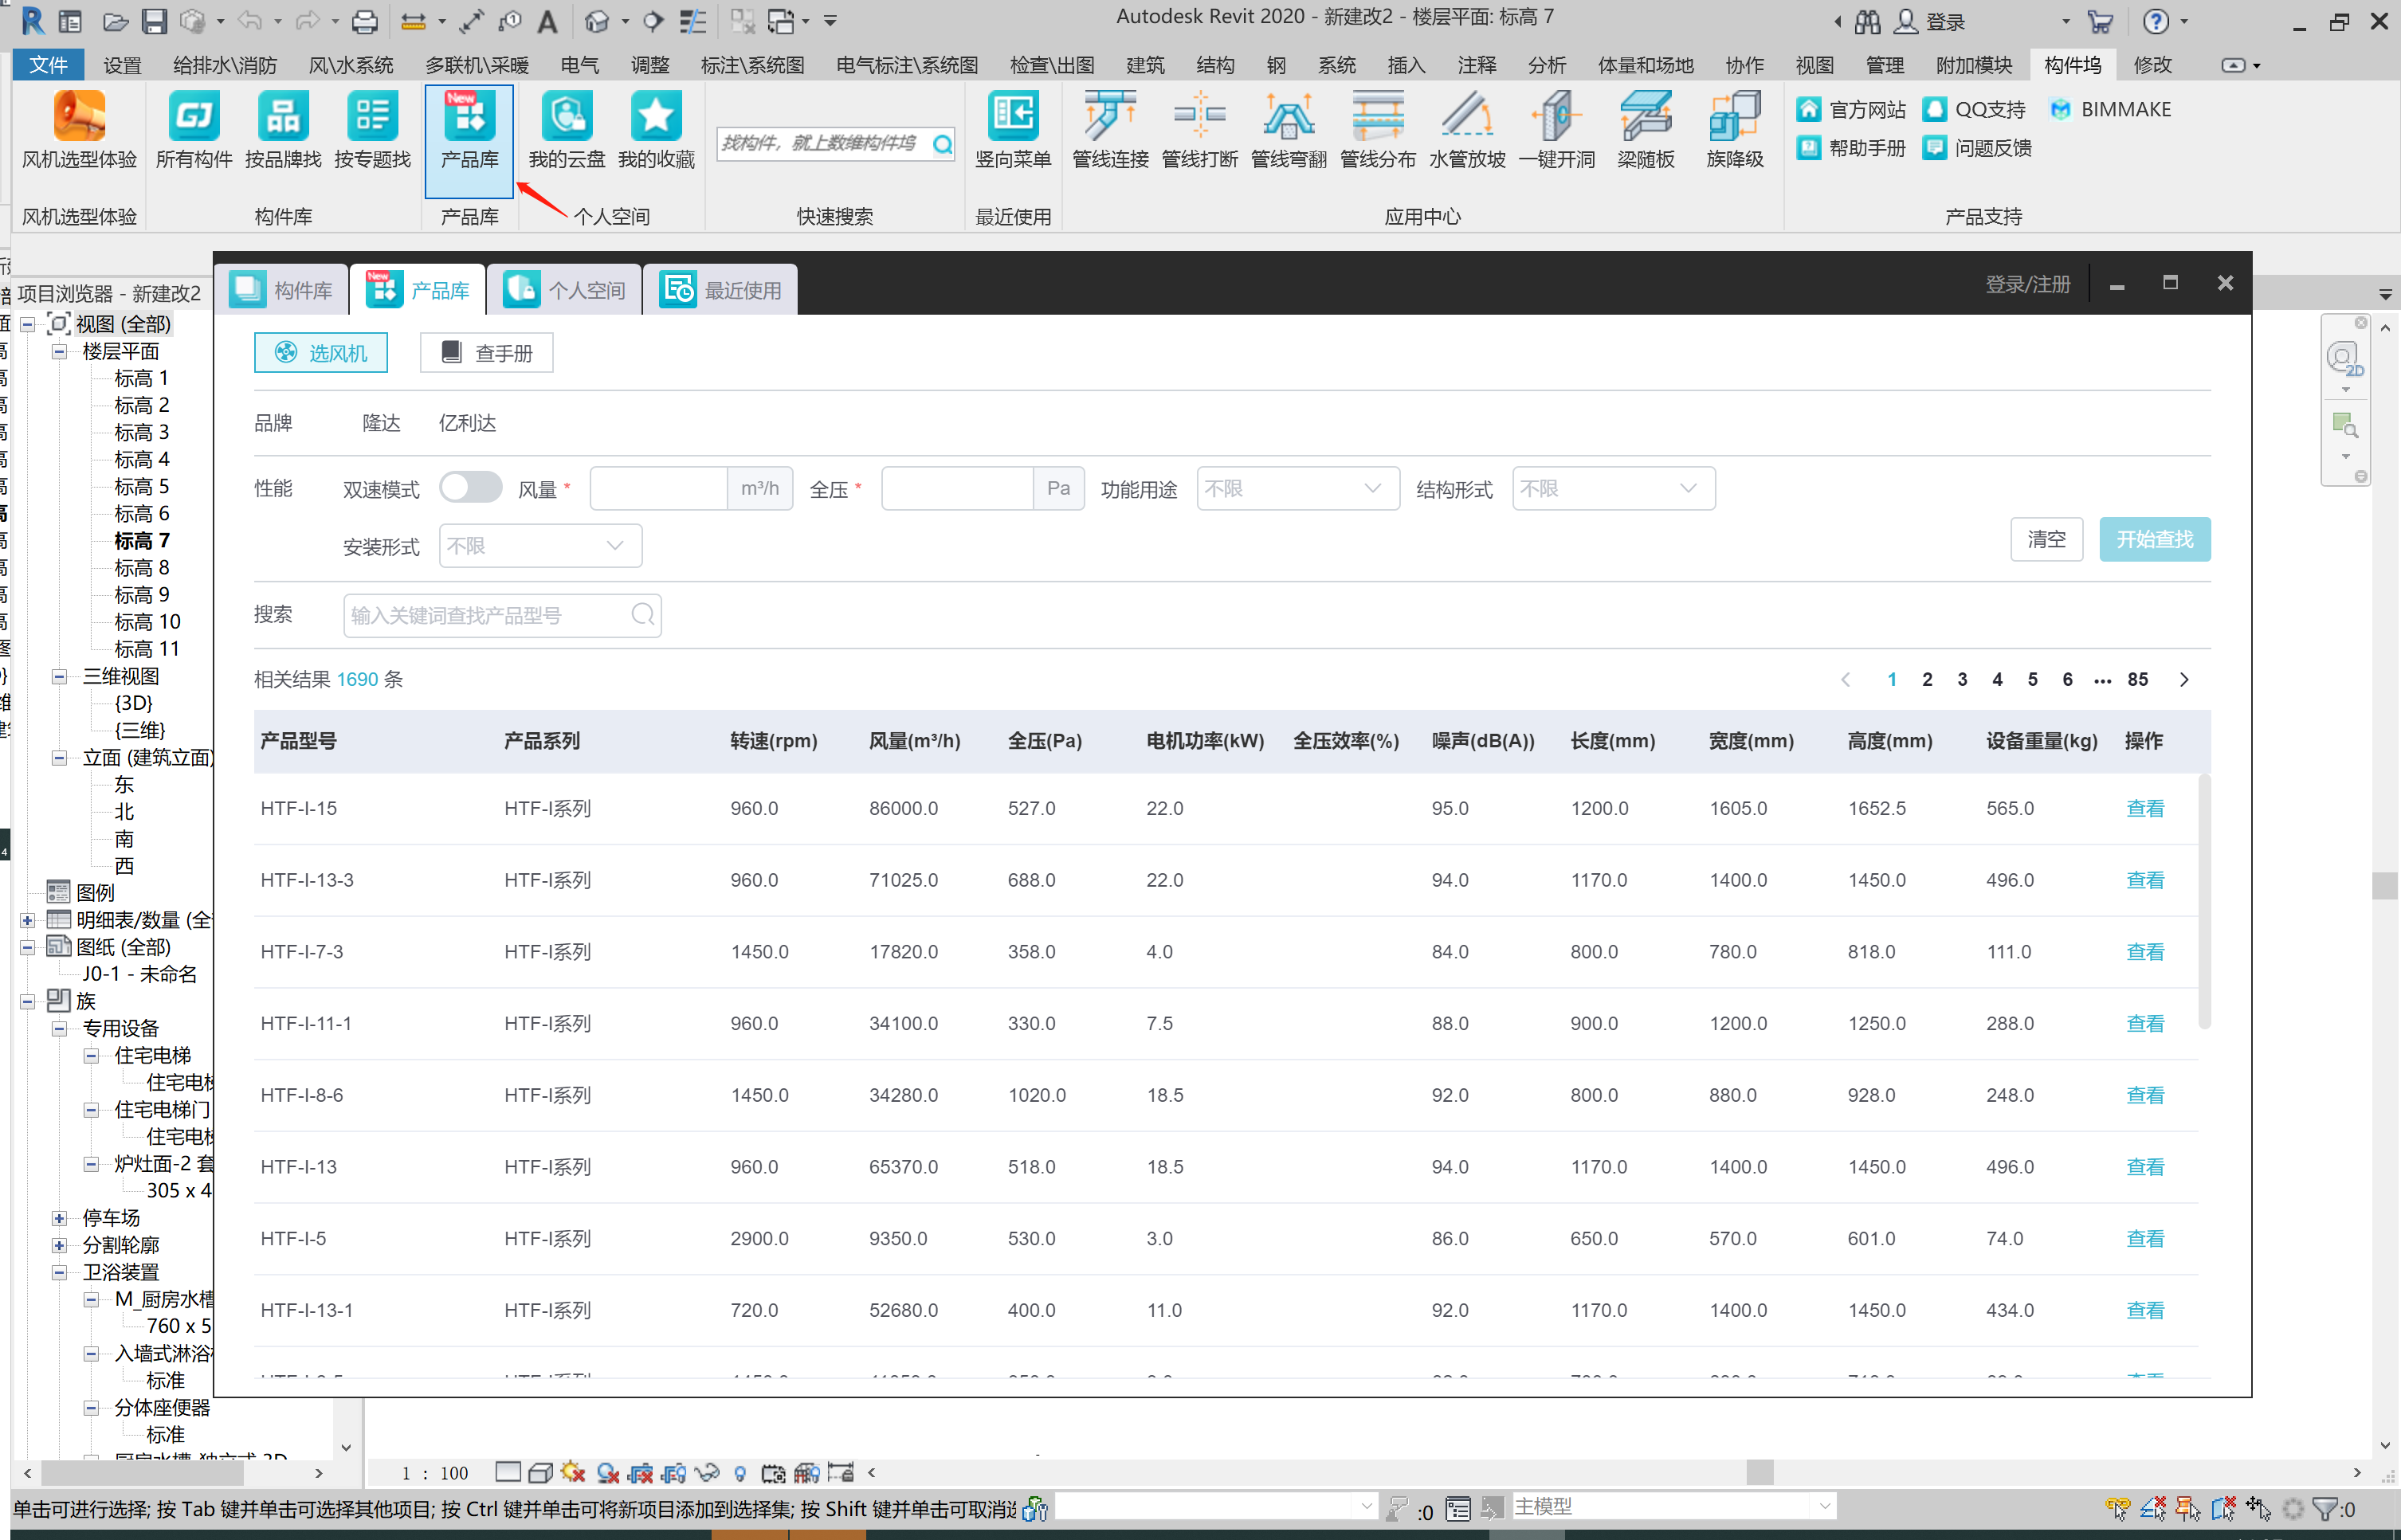Select the 梁随板 tool
The image size is (2401, 1540).
[x=1645, y=130]
